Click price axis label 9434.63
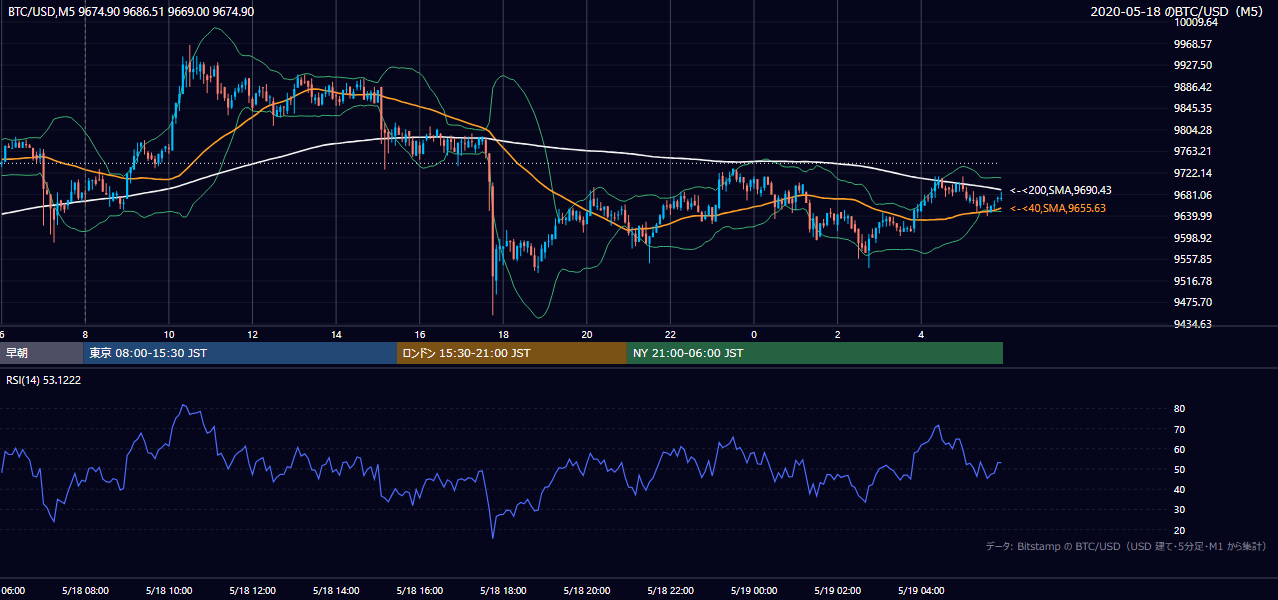The height and width of the screenshot is (600, 1278). pos(1193,324)
